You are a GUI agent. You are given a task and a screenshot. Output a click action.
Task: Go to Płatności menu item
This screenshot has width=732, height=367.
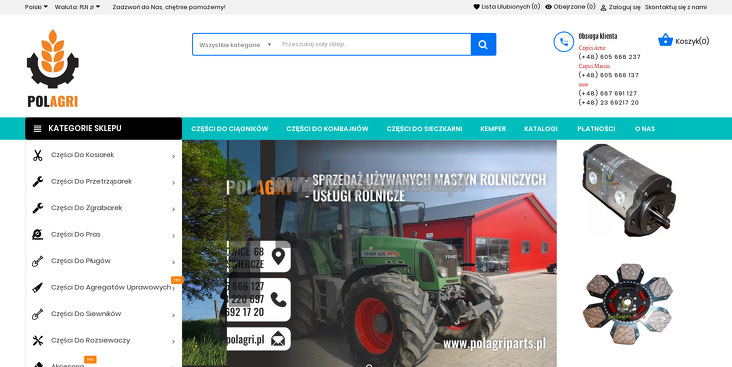(596, 129)
